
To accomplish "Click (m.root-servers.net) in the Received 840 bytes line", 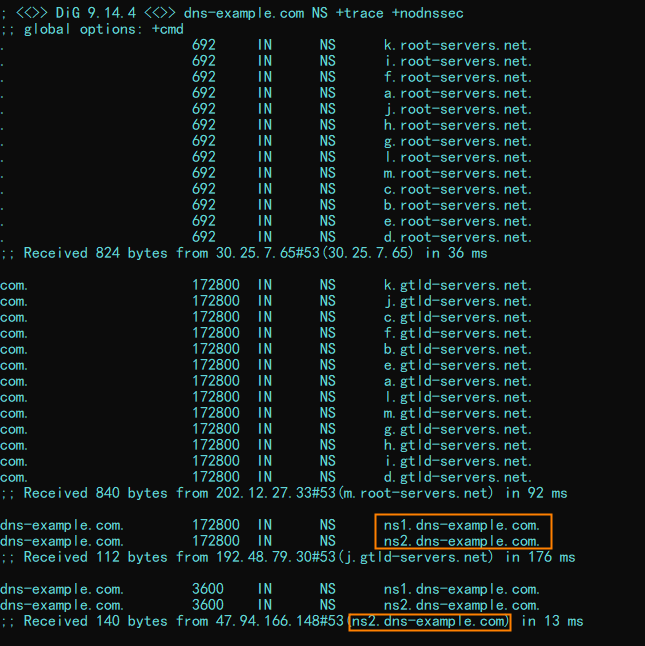I will 416,493.
